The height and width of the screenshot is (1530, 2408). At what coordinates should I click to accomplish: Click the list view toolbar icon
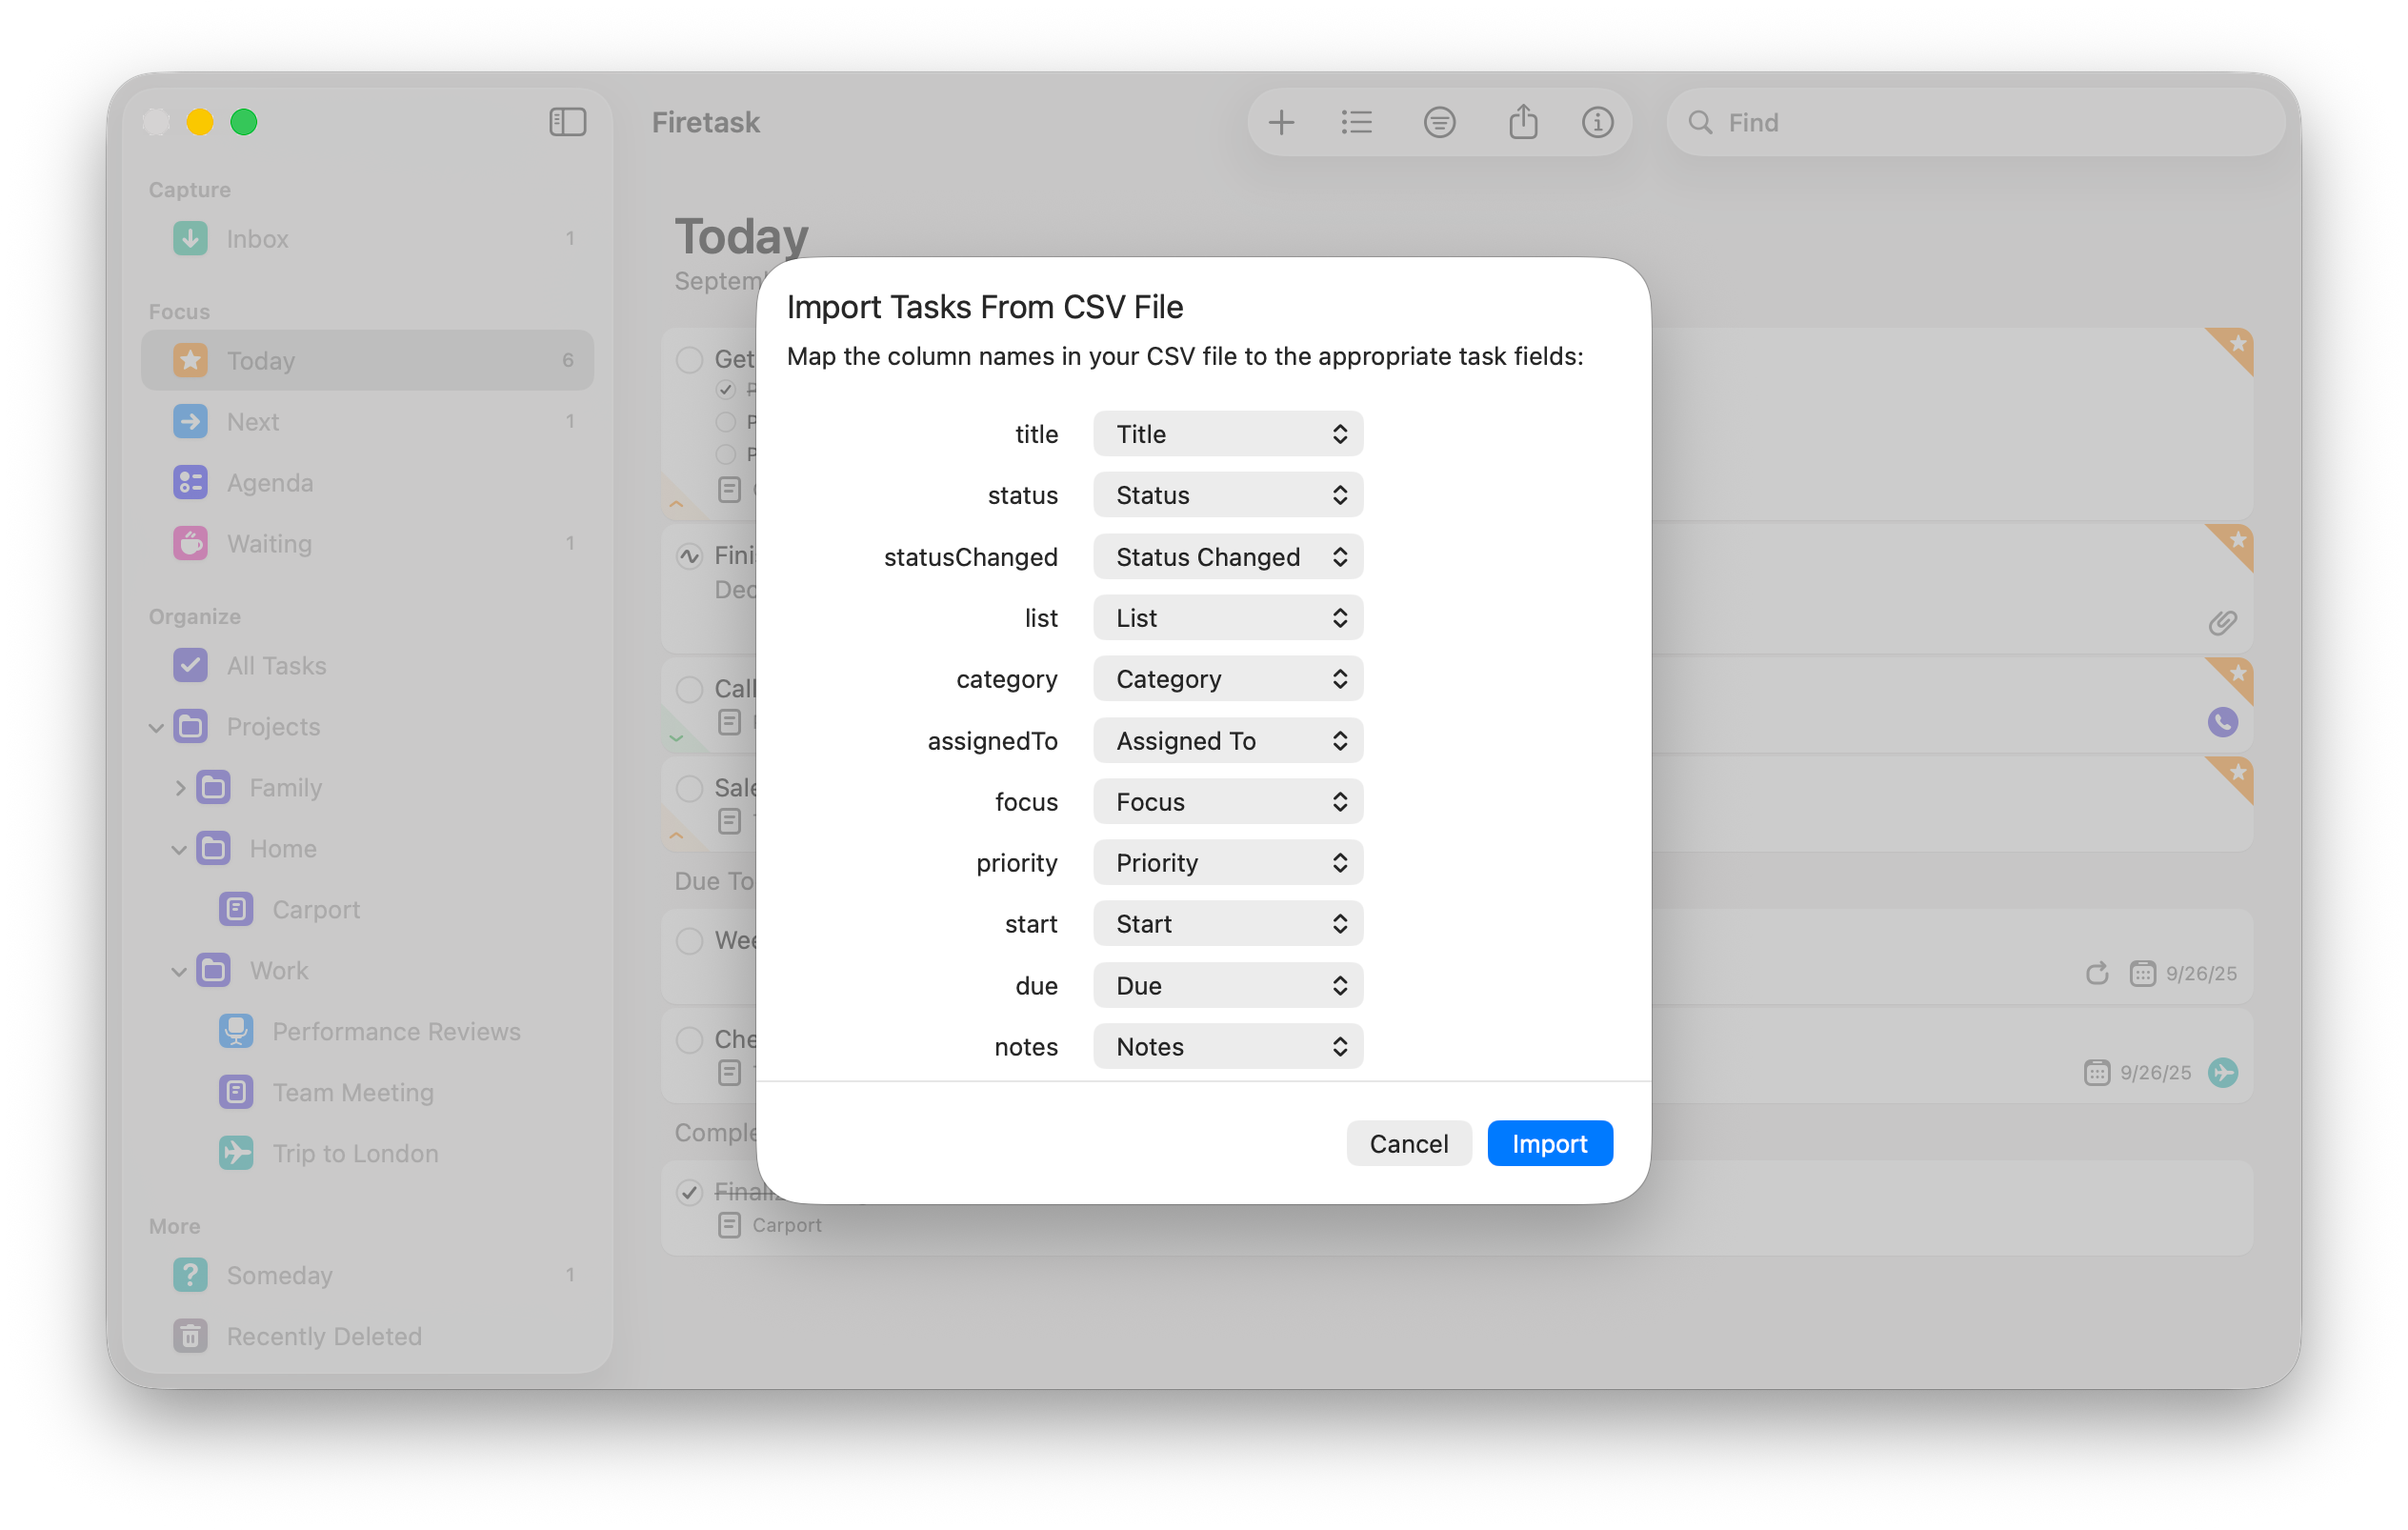(1356, 122)
